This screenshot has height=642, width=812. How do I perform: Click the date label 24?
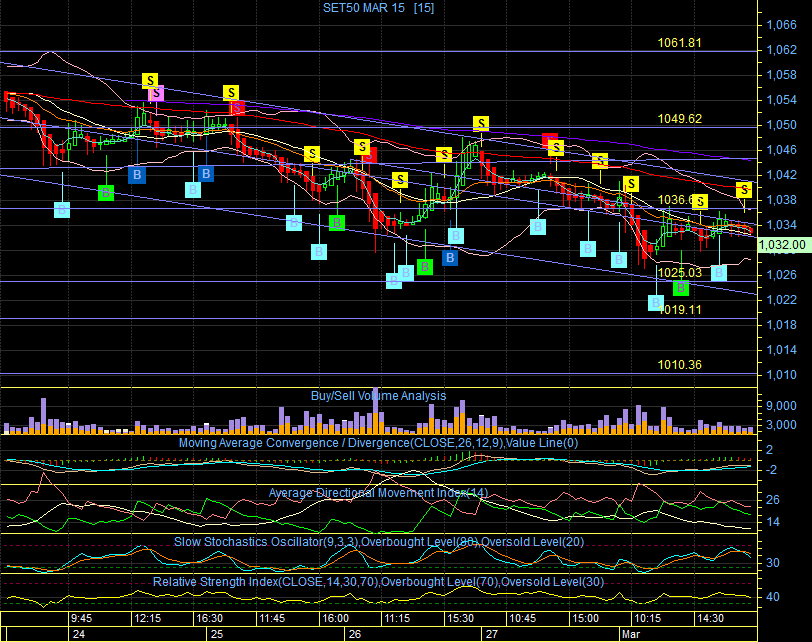pos(79,634)
